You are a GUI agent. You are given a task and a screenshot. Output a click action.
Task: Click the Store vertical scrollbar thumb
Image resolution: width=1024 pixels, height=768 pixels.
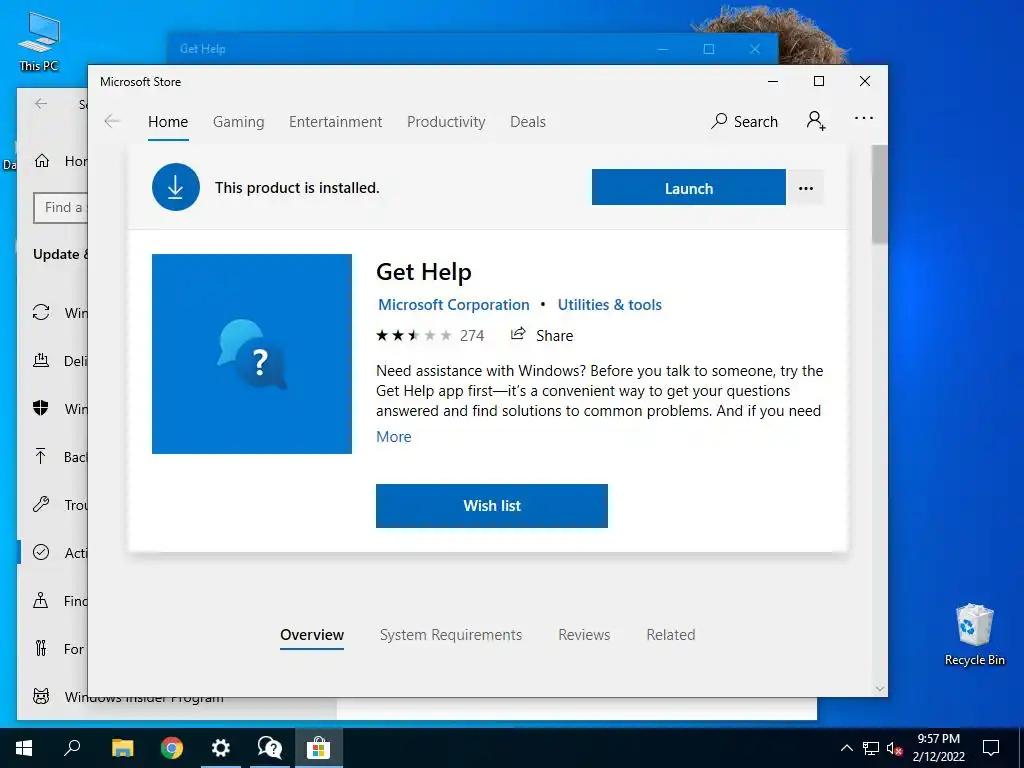click(x=879, y=194)
